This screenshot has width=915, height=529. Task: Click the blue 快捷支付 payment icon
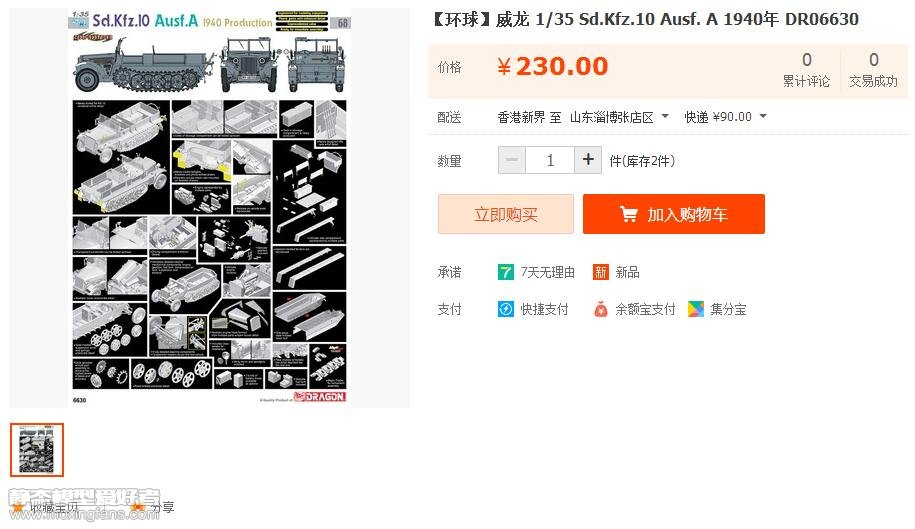(x=505, y=309)
